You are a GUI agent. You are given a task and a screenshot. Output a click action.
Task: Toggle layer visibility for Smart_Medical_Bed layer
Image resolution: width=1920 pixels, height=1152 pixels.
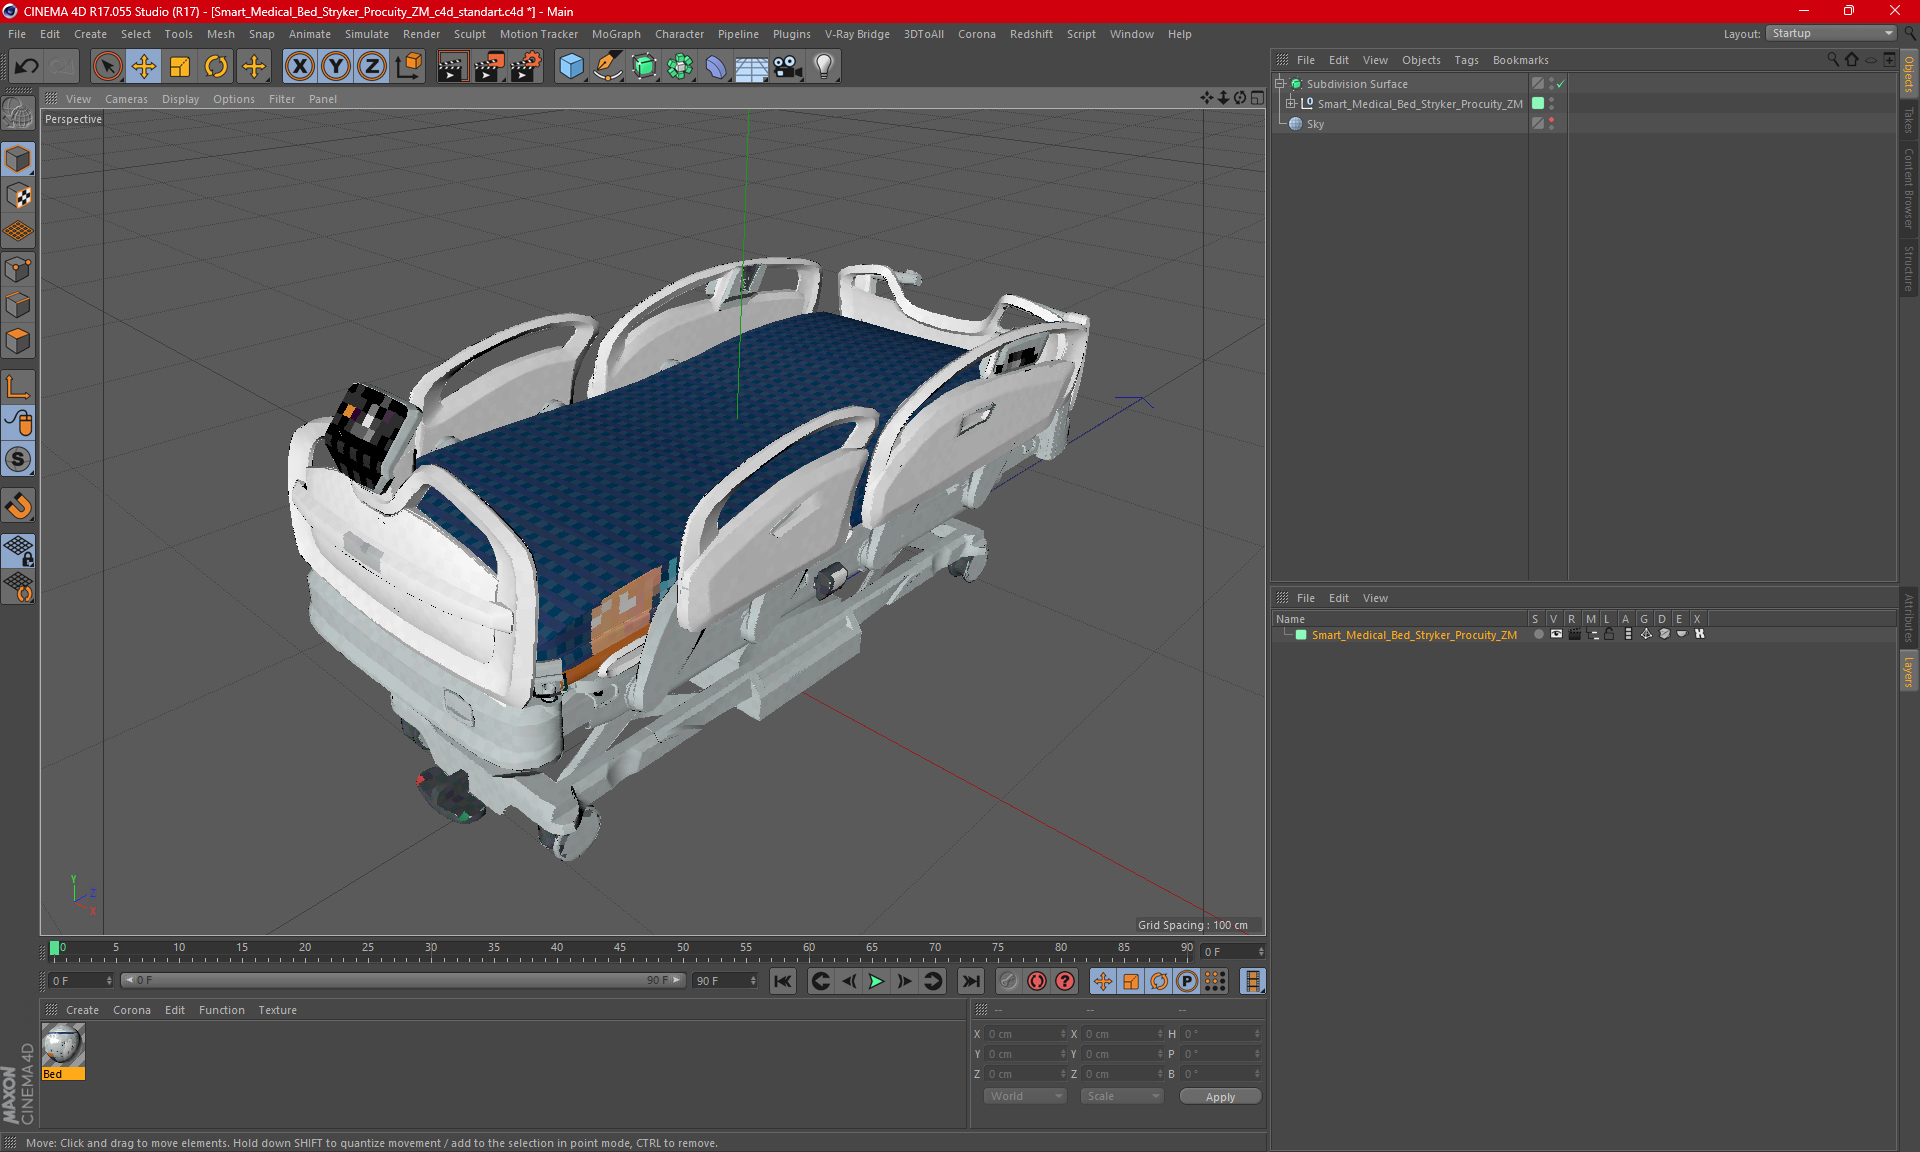click(x=1556, y=634)
